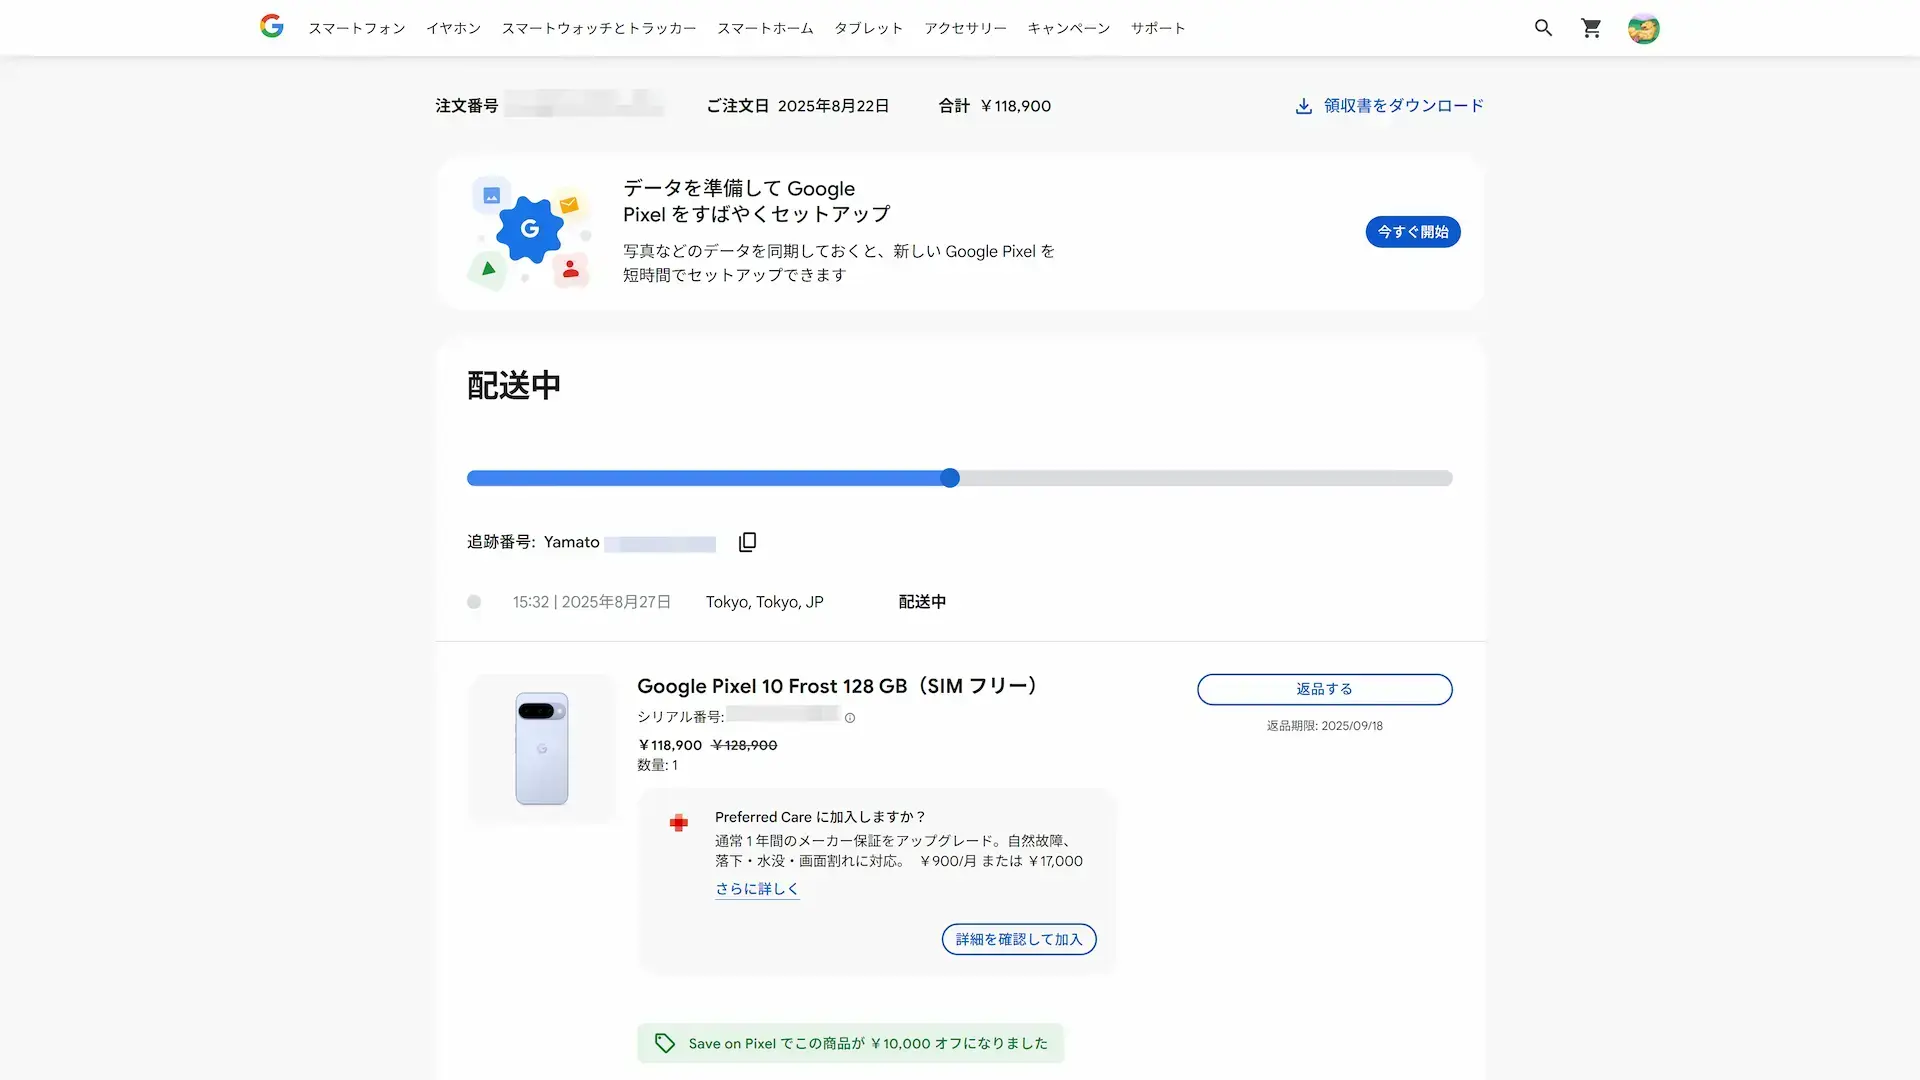The width and height of the screenshot is (1920, 1080).
Task: Open the スマートフォン menu
Action: pyautogui.click(x=356, y=28)
